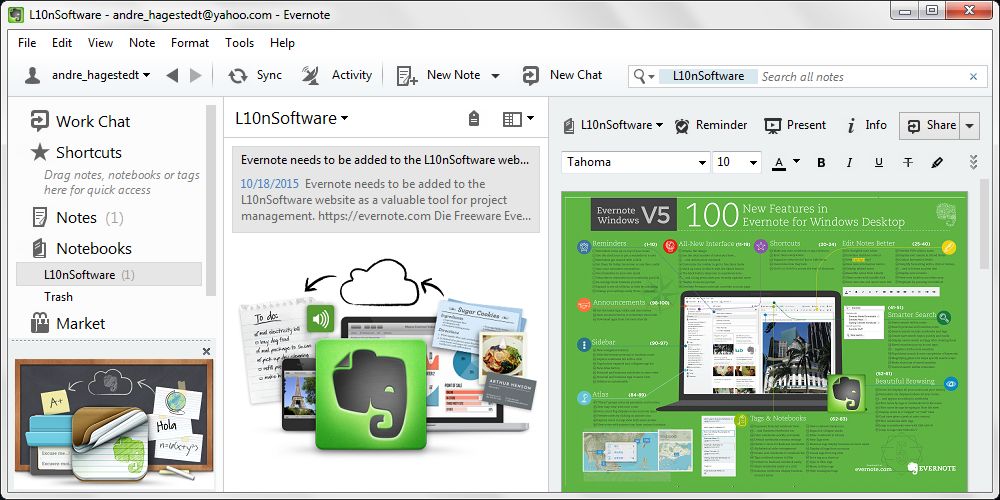Click the sidebar vertical scrollbar
Screen dimensions: 1000x500
[x=211, y=200]
